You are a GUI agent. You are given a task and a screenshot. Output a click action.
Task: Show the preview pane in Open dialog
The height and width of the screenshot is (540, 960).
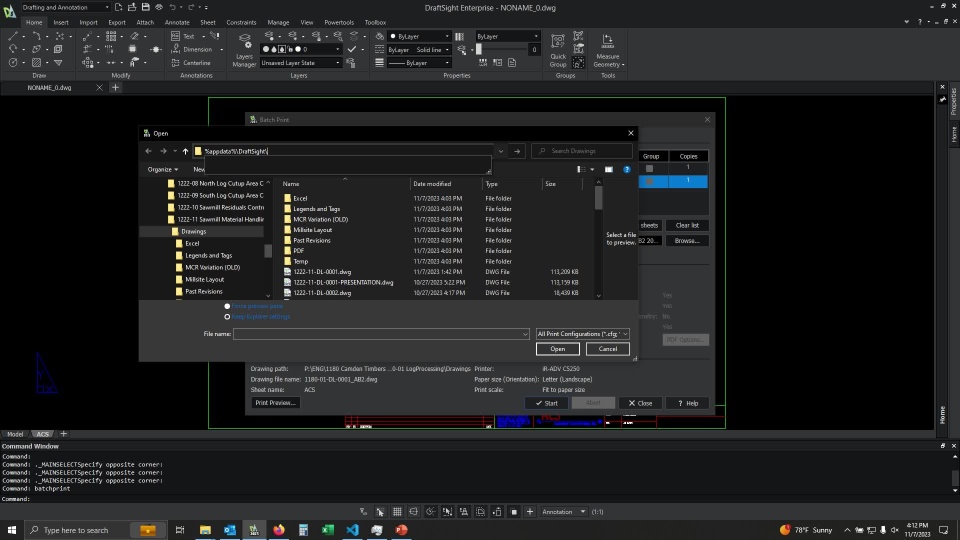tap(607, 170)
